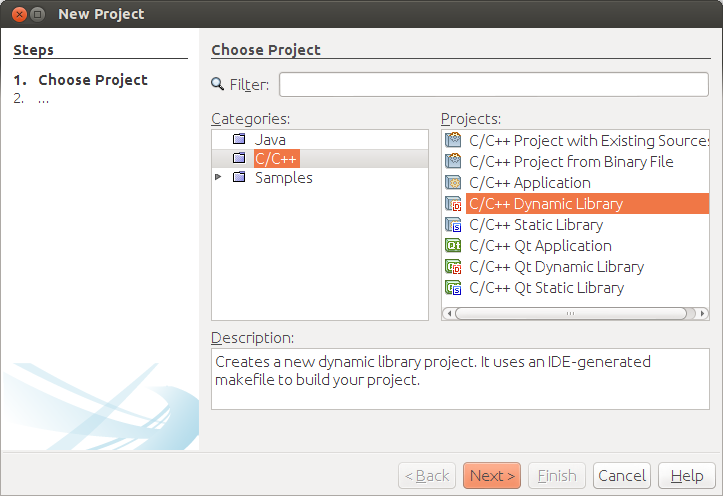723x496 pixels.
Task: Click the C/C++ Qt Application icon
Action: (453, 246)
